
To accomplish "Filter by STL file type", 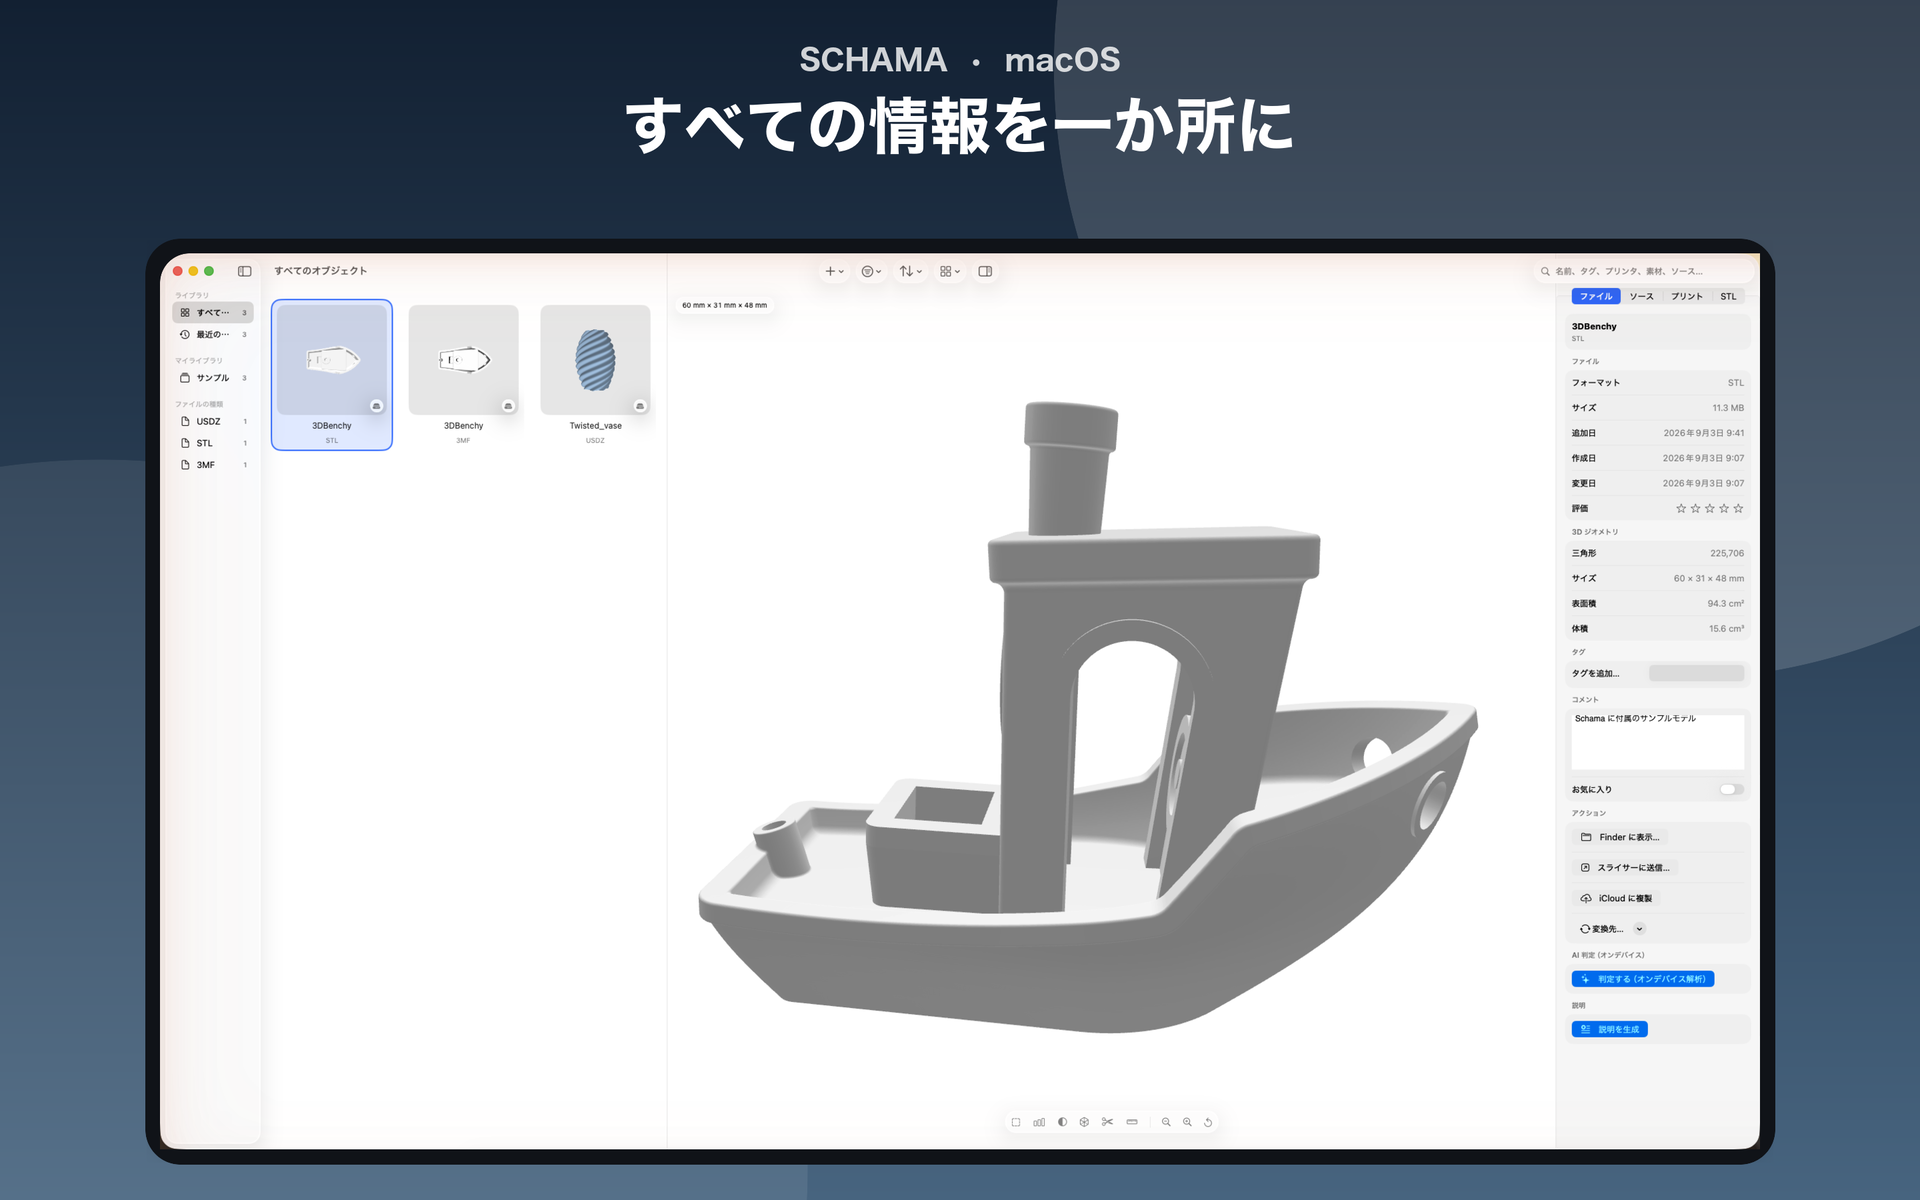I will pyautogui.click(x=213, y=443).
